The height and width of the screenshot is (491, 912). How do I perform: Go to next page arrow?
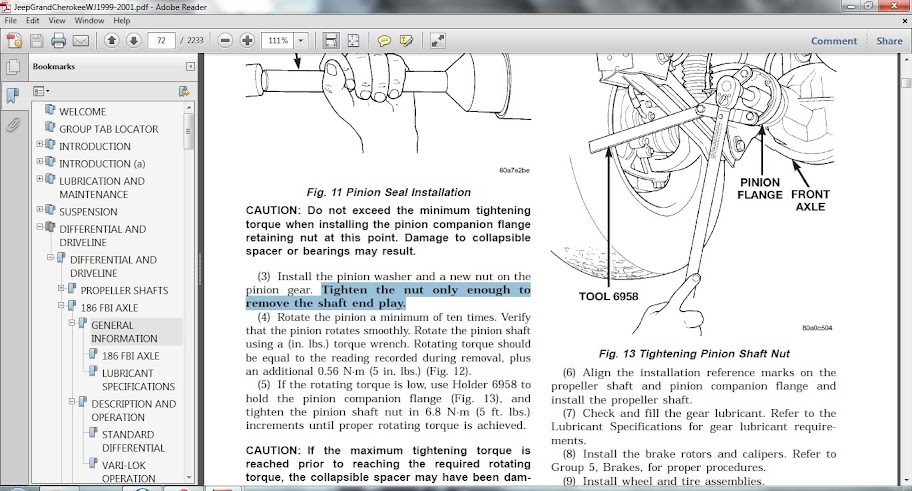tap(133, 40)
